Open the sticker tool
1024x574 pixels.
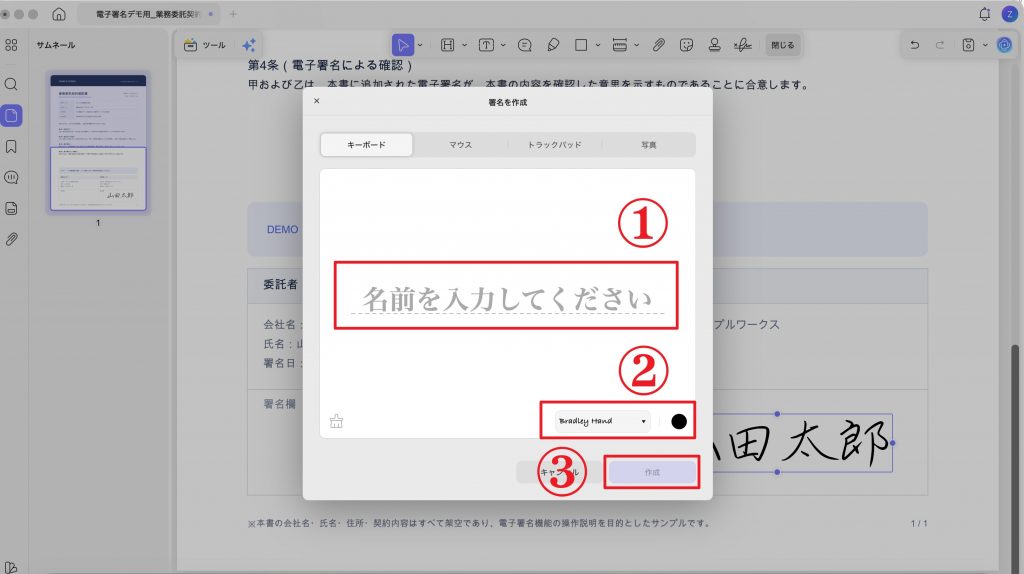pos(686,45)
